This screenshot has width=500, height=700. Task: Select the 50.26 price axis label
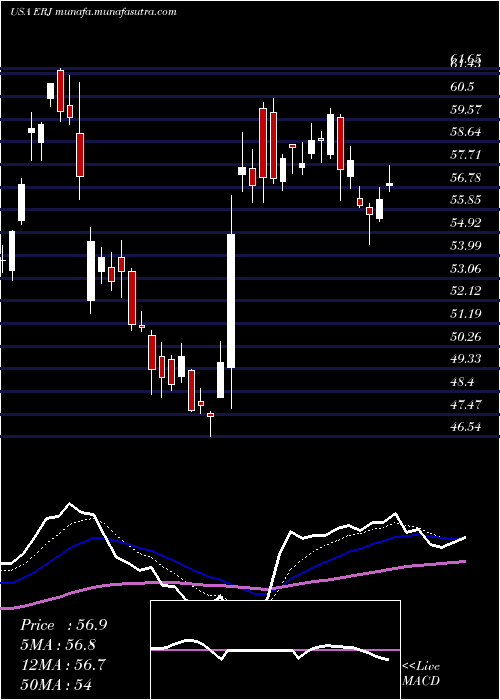click(x=466, y=336)
